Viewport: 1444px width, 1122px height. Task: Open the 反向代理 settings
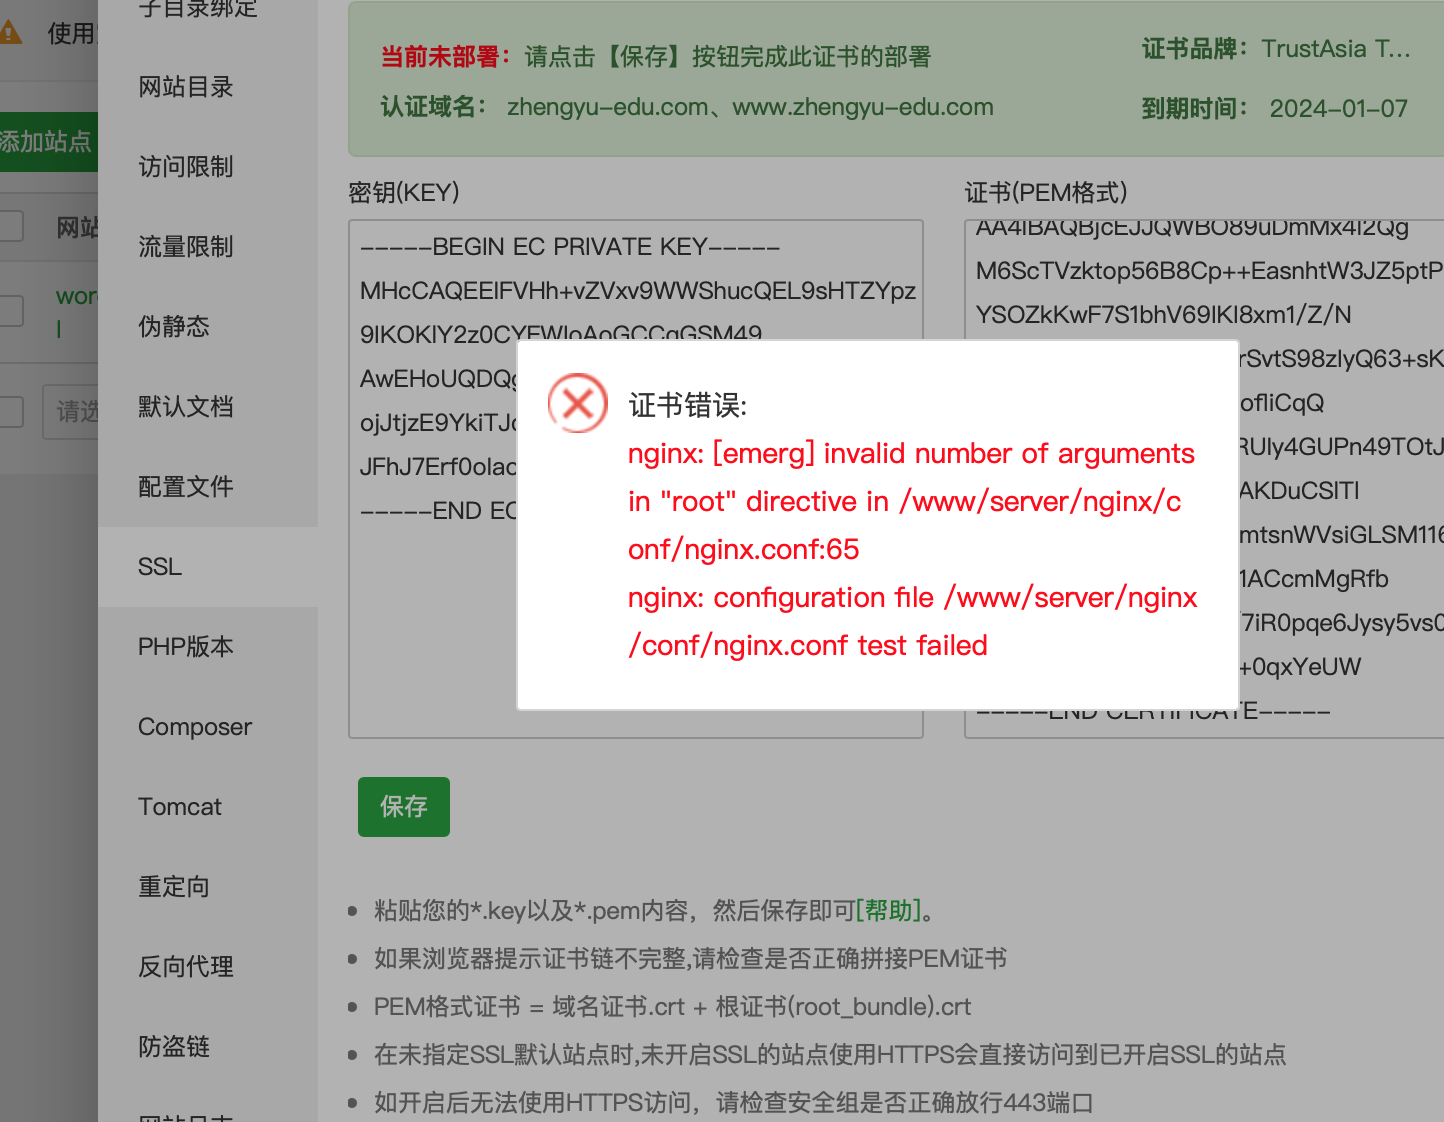[x=185, y=966]
